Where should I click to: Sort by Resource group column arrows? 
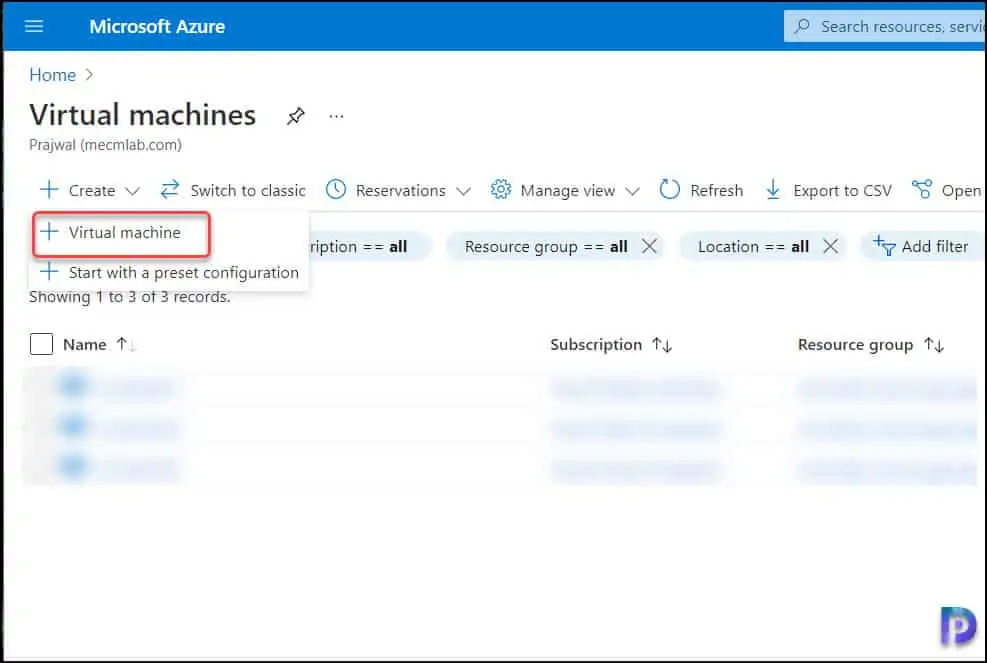pyautogui.click(x=933, y=344)
